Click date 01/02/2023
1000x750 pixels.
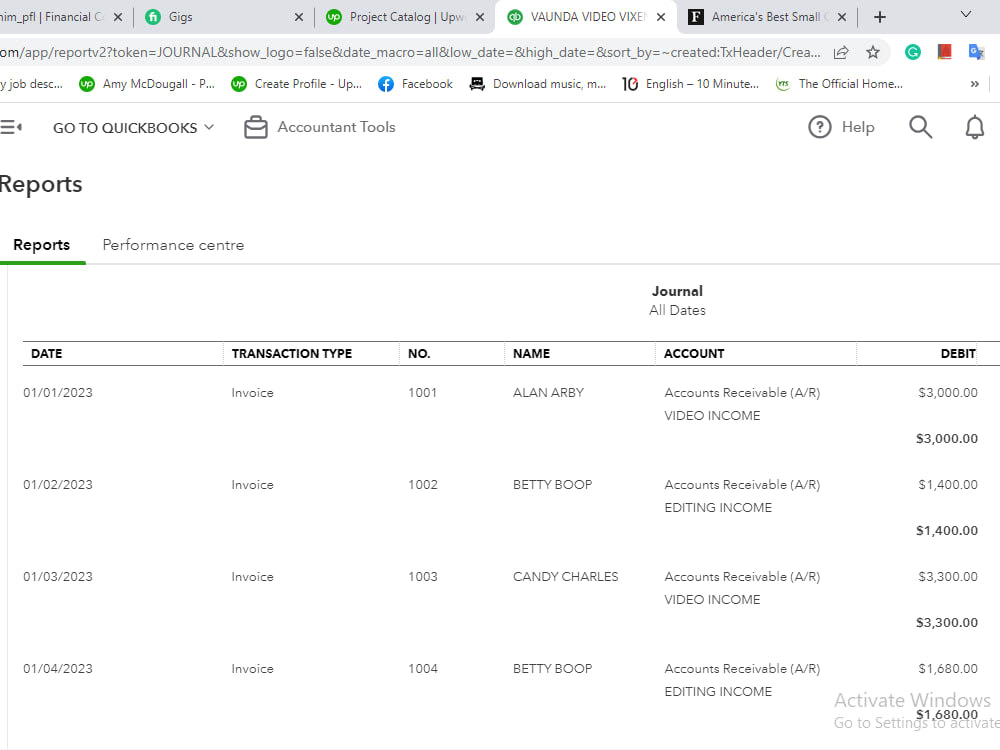57,485
